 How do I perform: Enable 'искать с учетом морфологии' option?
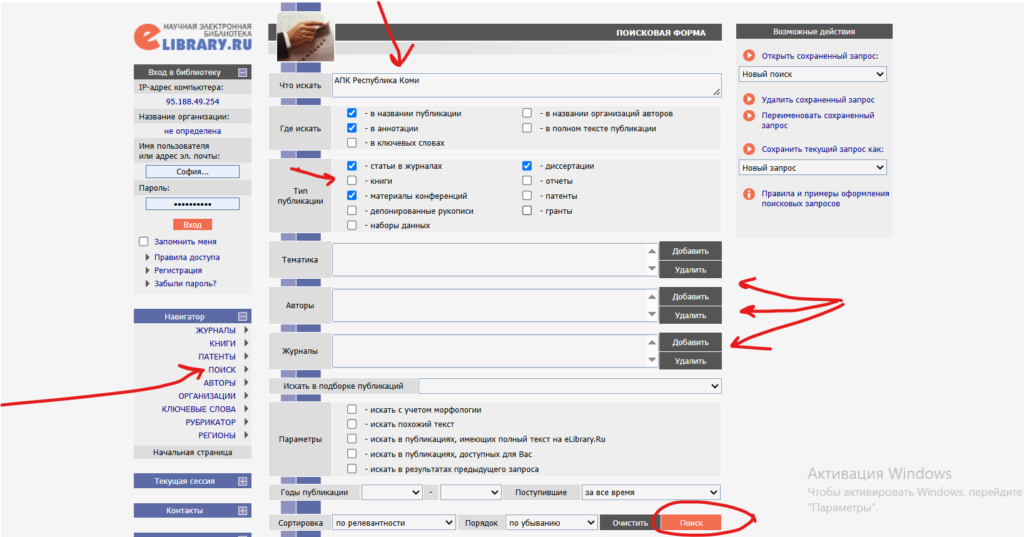[352, 410]
